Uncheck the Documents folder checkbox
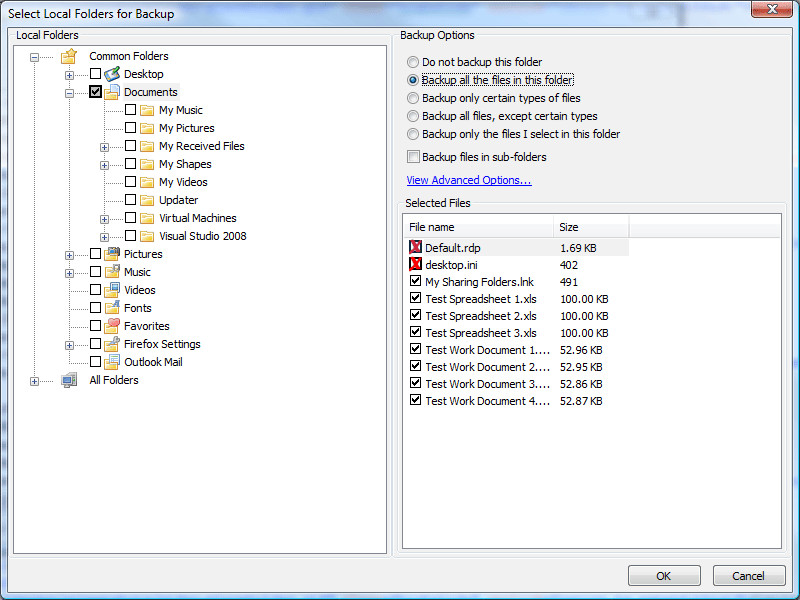Image resolution: width=800 pixels, height=600 pixels. [95, 92]
